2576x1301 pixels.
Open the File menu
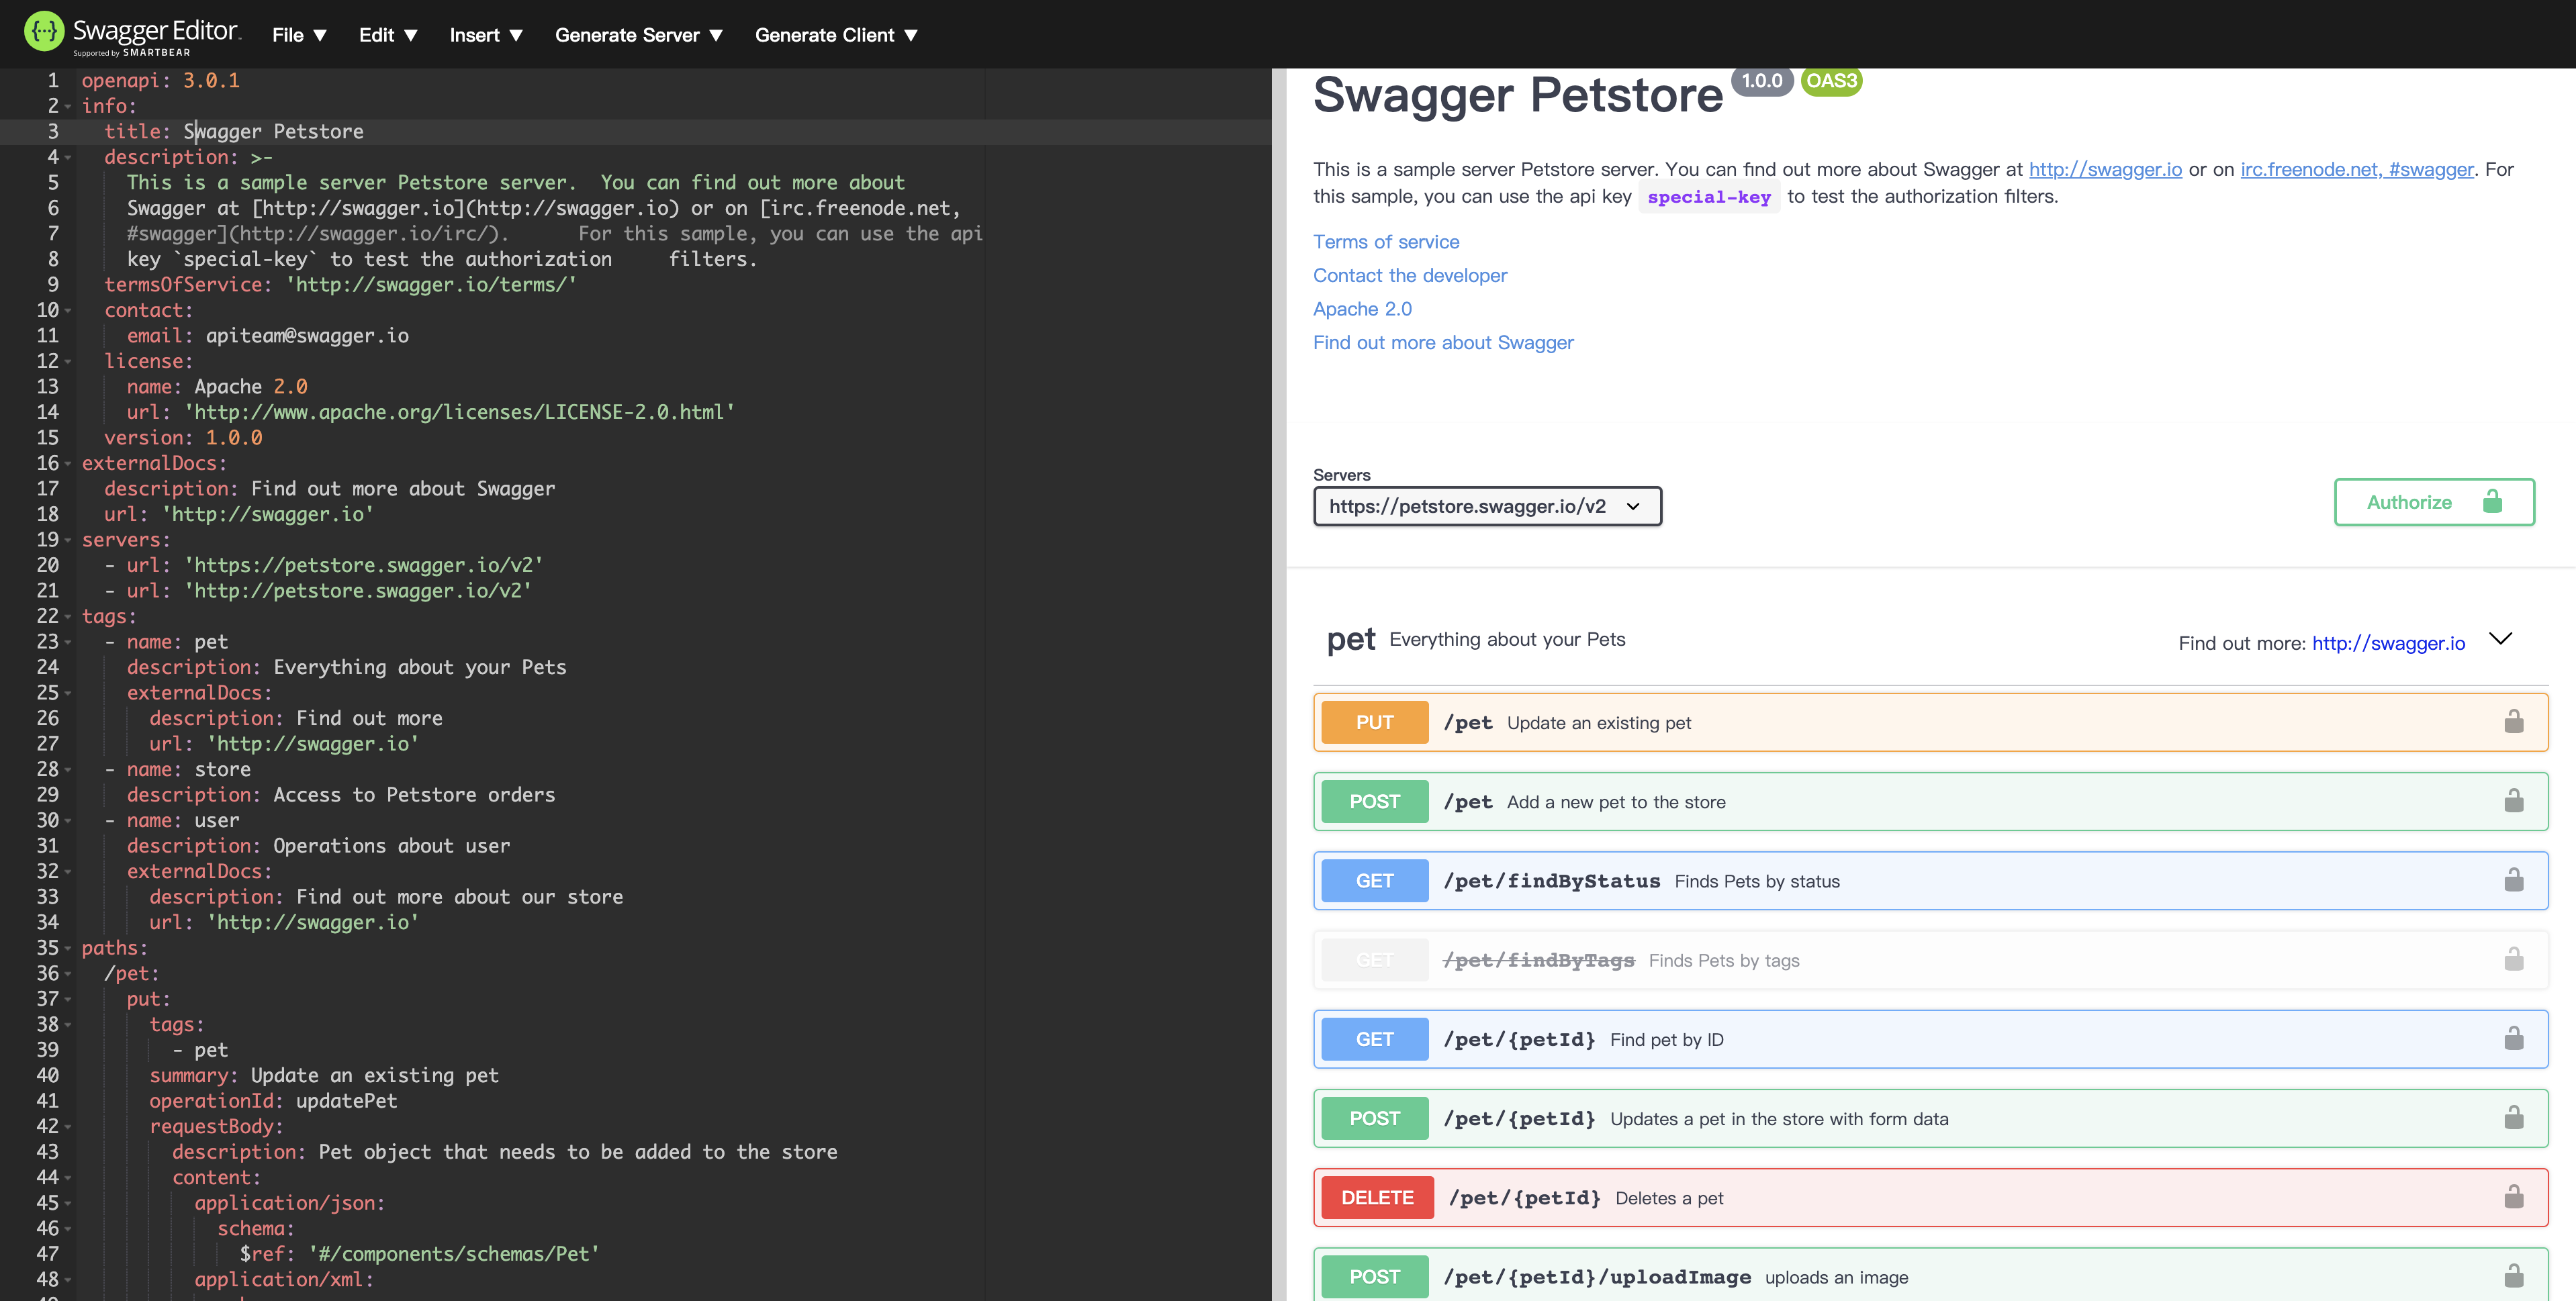pyautogui.click(x=299, y=35)
